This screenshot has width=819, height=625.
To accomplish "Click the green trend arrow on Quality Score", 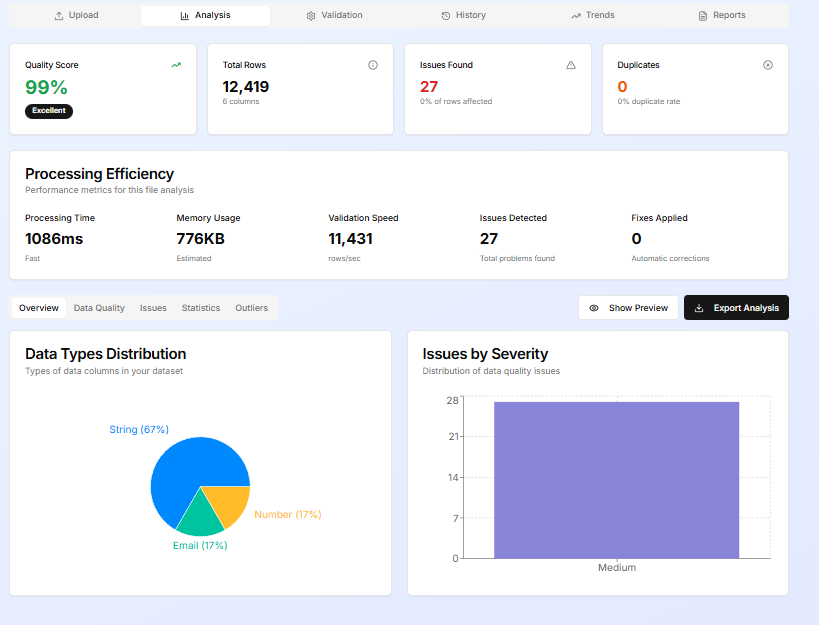I will click(x=176, y=64).
